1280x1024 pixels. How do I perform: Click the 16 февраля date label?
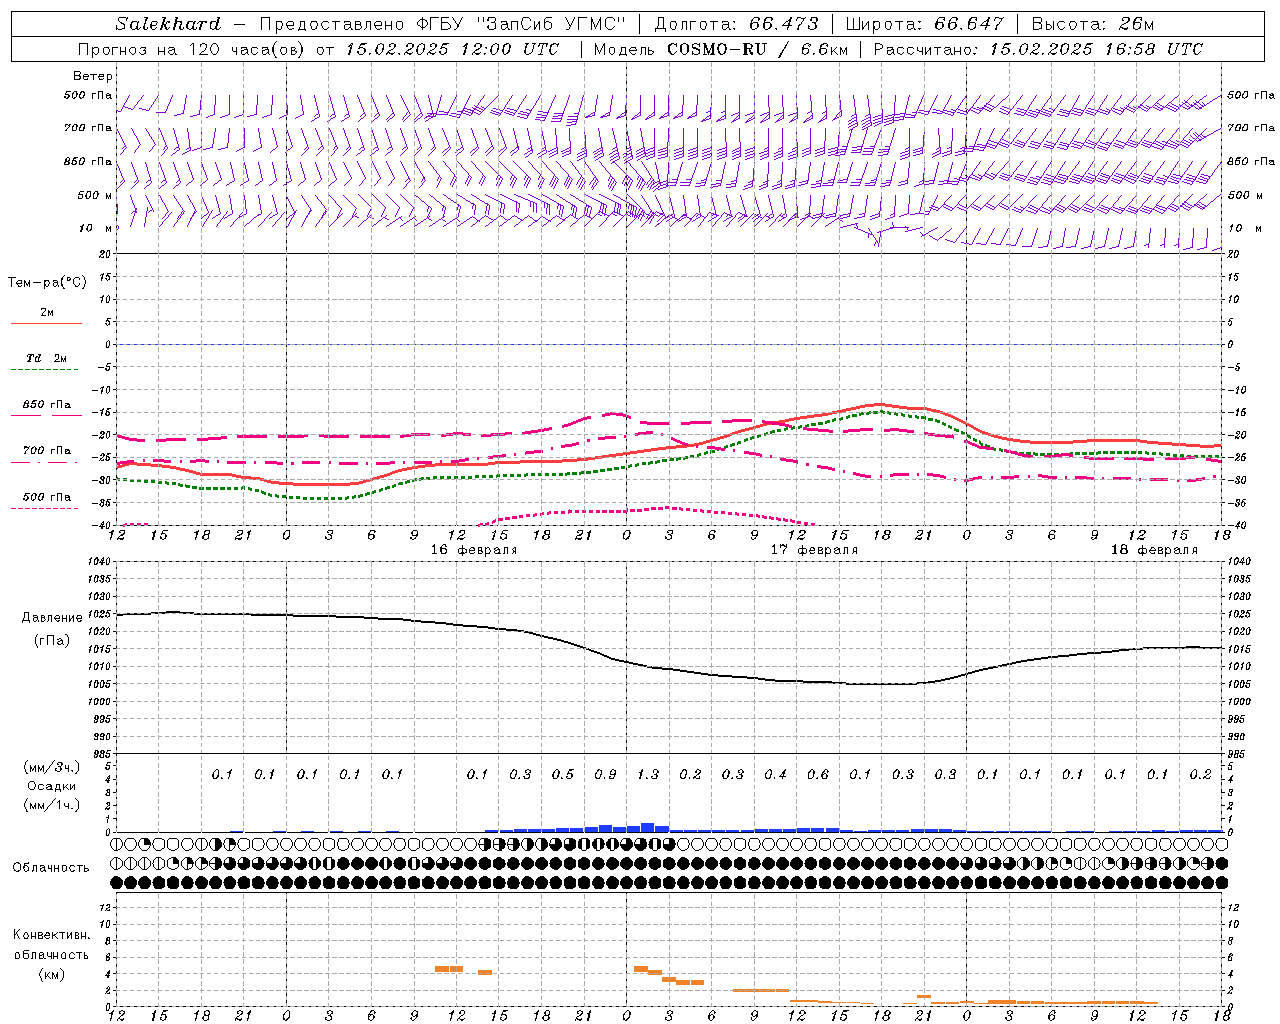pos(474,550)
